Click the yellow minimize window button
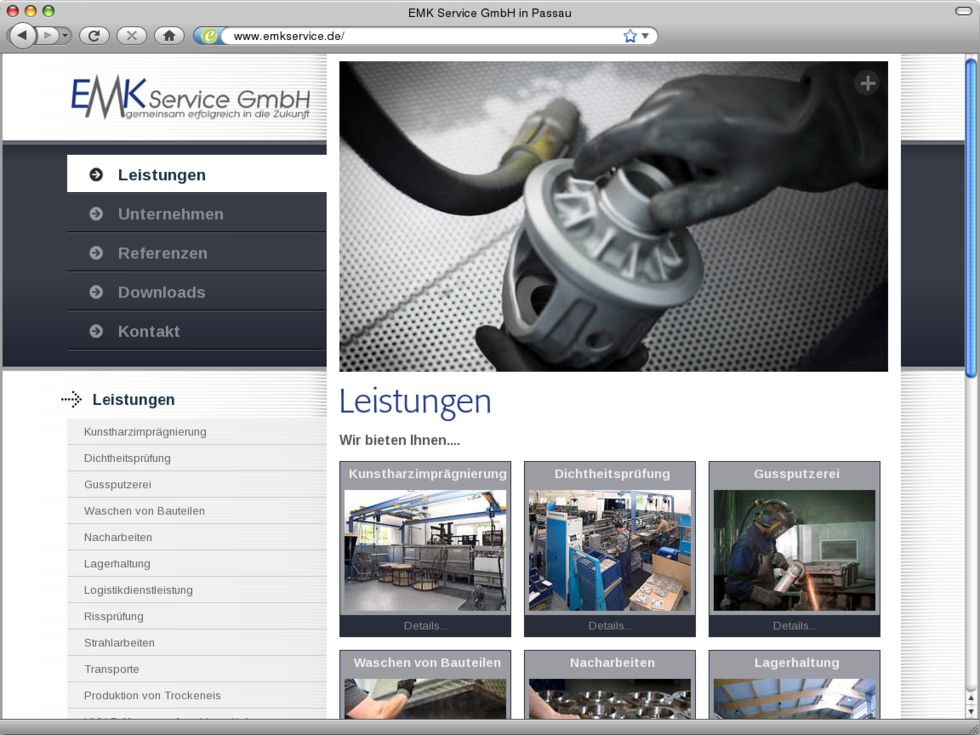 30,11
